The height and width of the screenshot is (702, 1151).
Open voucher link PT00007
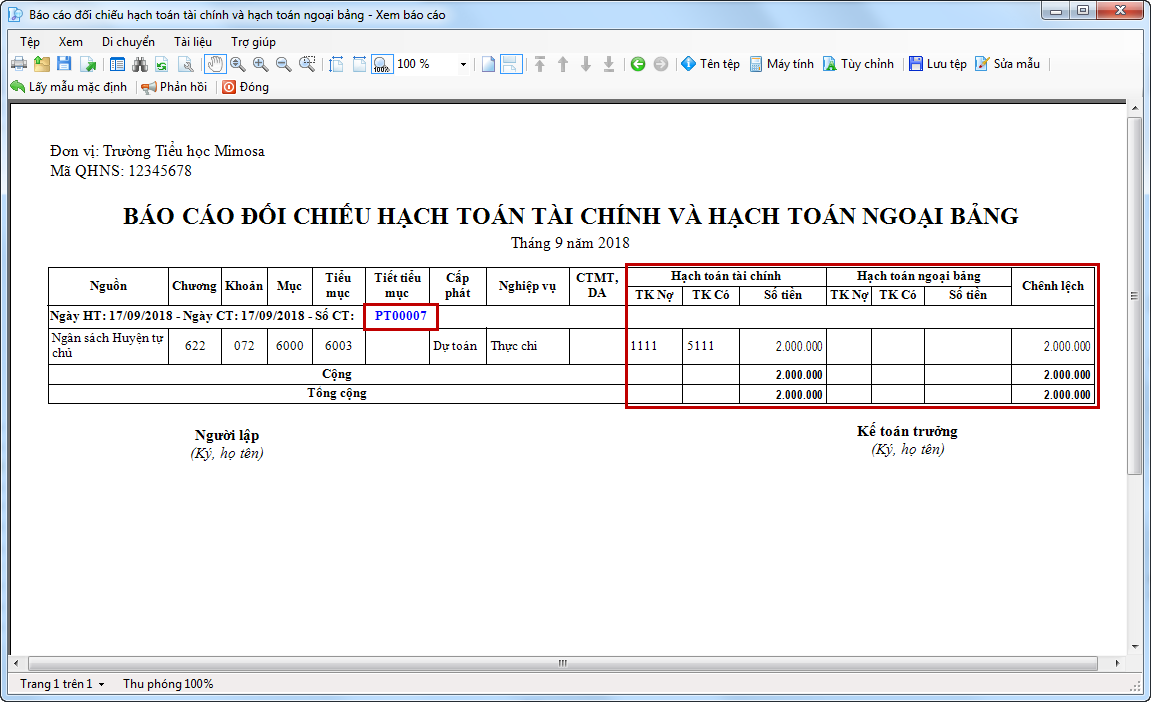pos(401,316)
